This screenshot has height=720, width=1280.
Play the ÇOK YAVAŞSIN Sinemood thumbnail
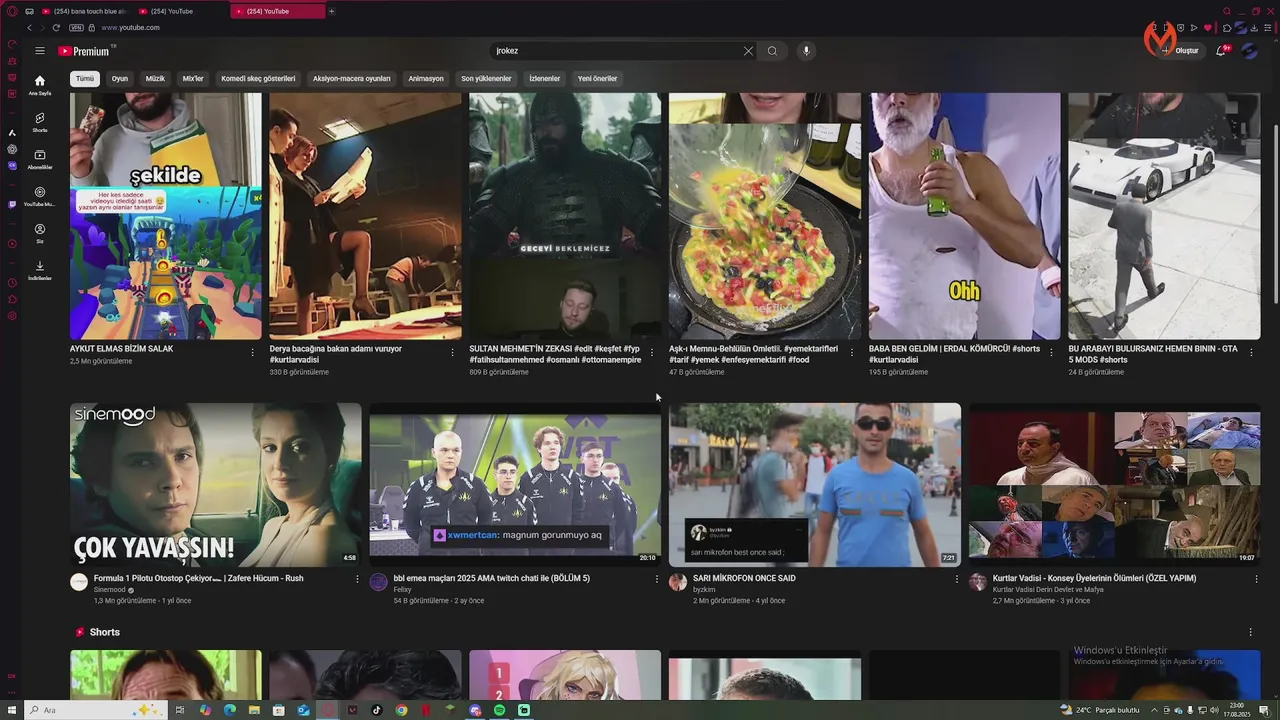coord(216,484)
